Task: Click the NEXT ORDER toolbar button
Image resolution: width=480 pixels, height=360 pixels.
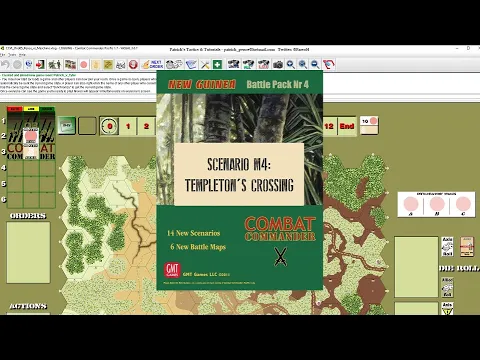Action: click(152, 64)
